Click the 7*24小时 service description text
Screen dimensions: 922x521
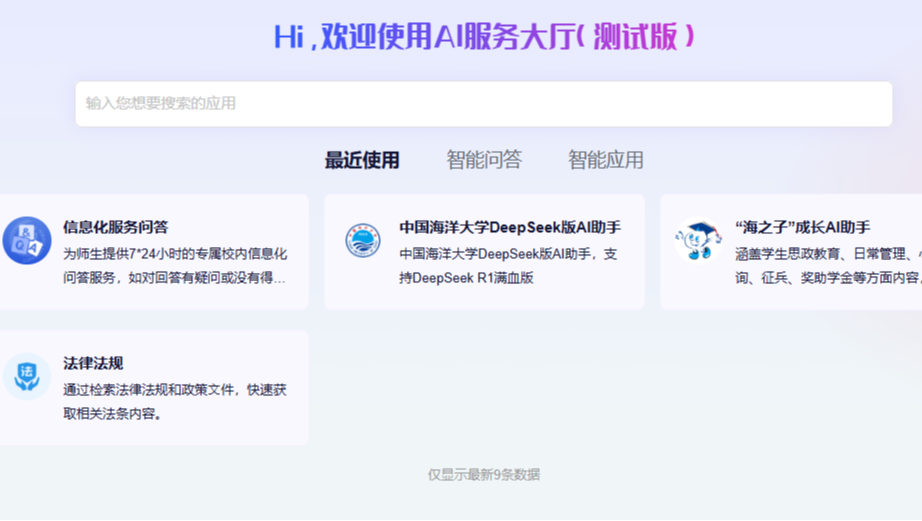(175, 265)
